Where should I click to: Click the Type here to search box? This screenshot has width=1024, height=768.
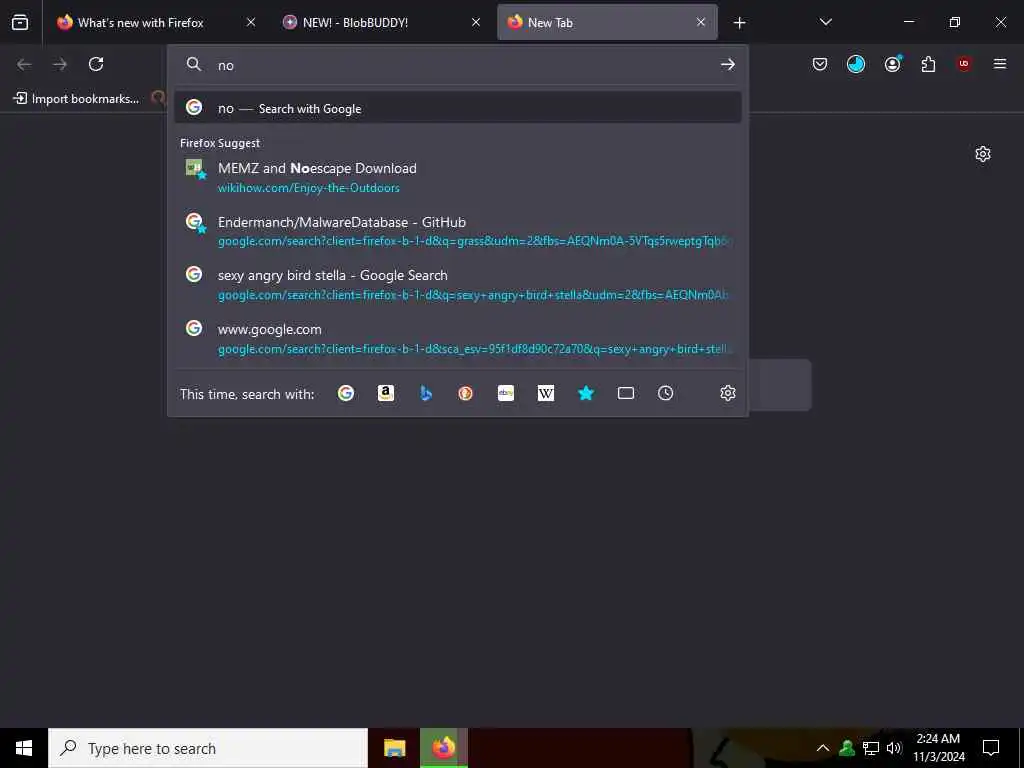208,748
